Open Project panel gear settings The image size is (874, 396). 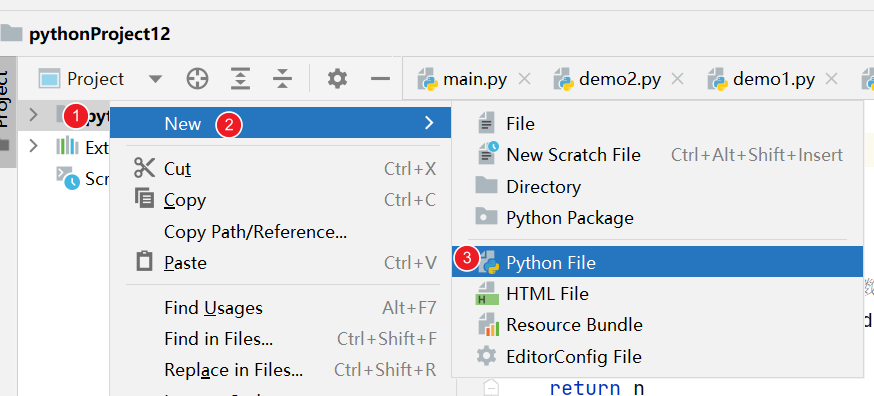click(x=337, y=79)
